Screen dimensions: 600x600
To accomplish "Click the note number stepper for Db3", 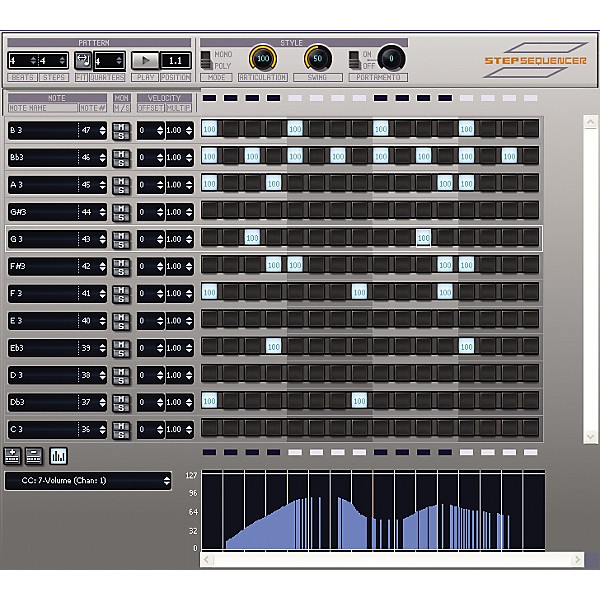I will click(x=102, y=402).
